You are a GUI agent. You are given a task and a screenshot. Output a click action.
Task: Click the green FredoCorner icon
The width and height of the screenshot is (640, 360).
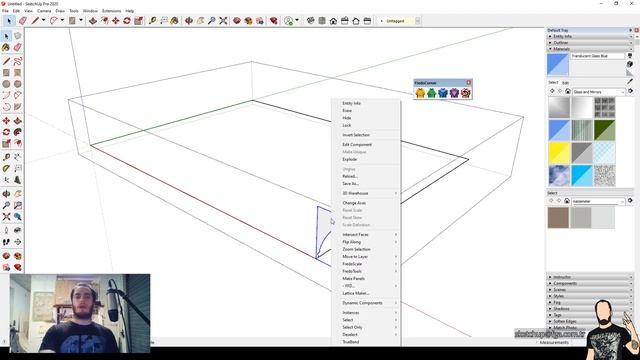coord(431,93)
